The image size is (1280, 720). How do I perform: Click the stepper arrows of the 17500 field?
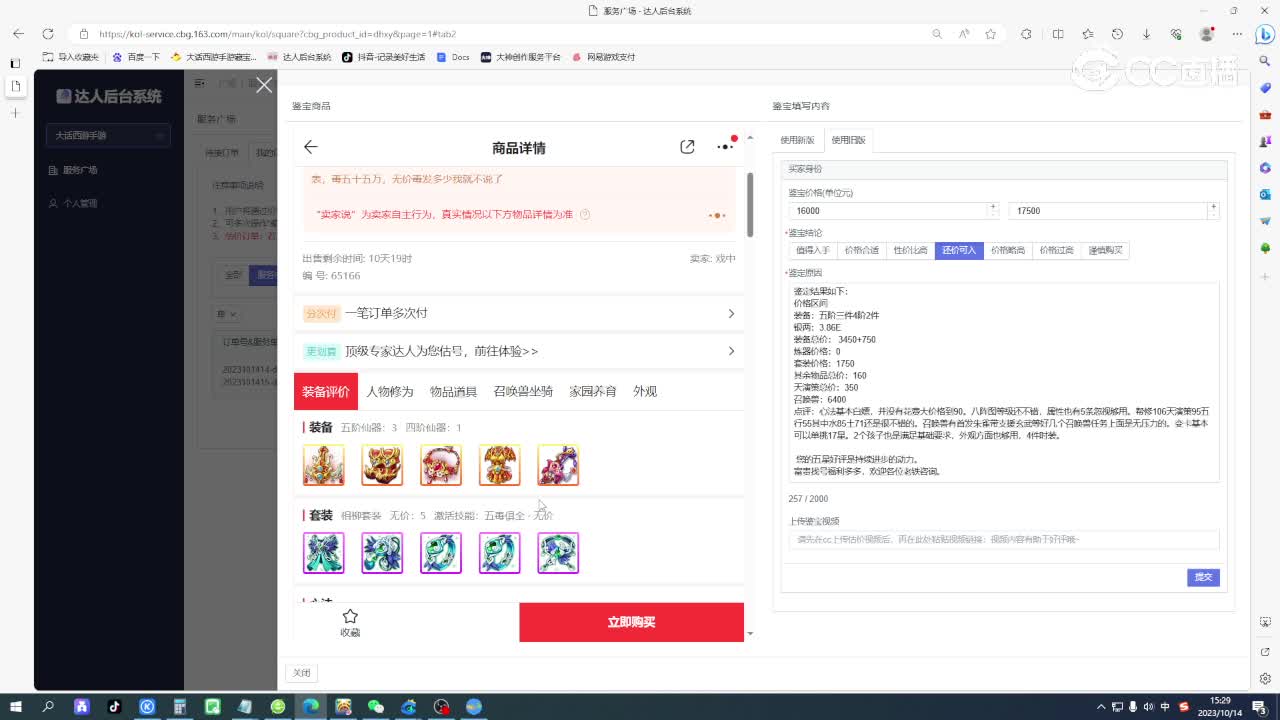[1213, 211]
